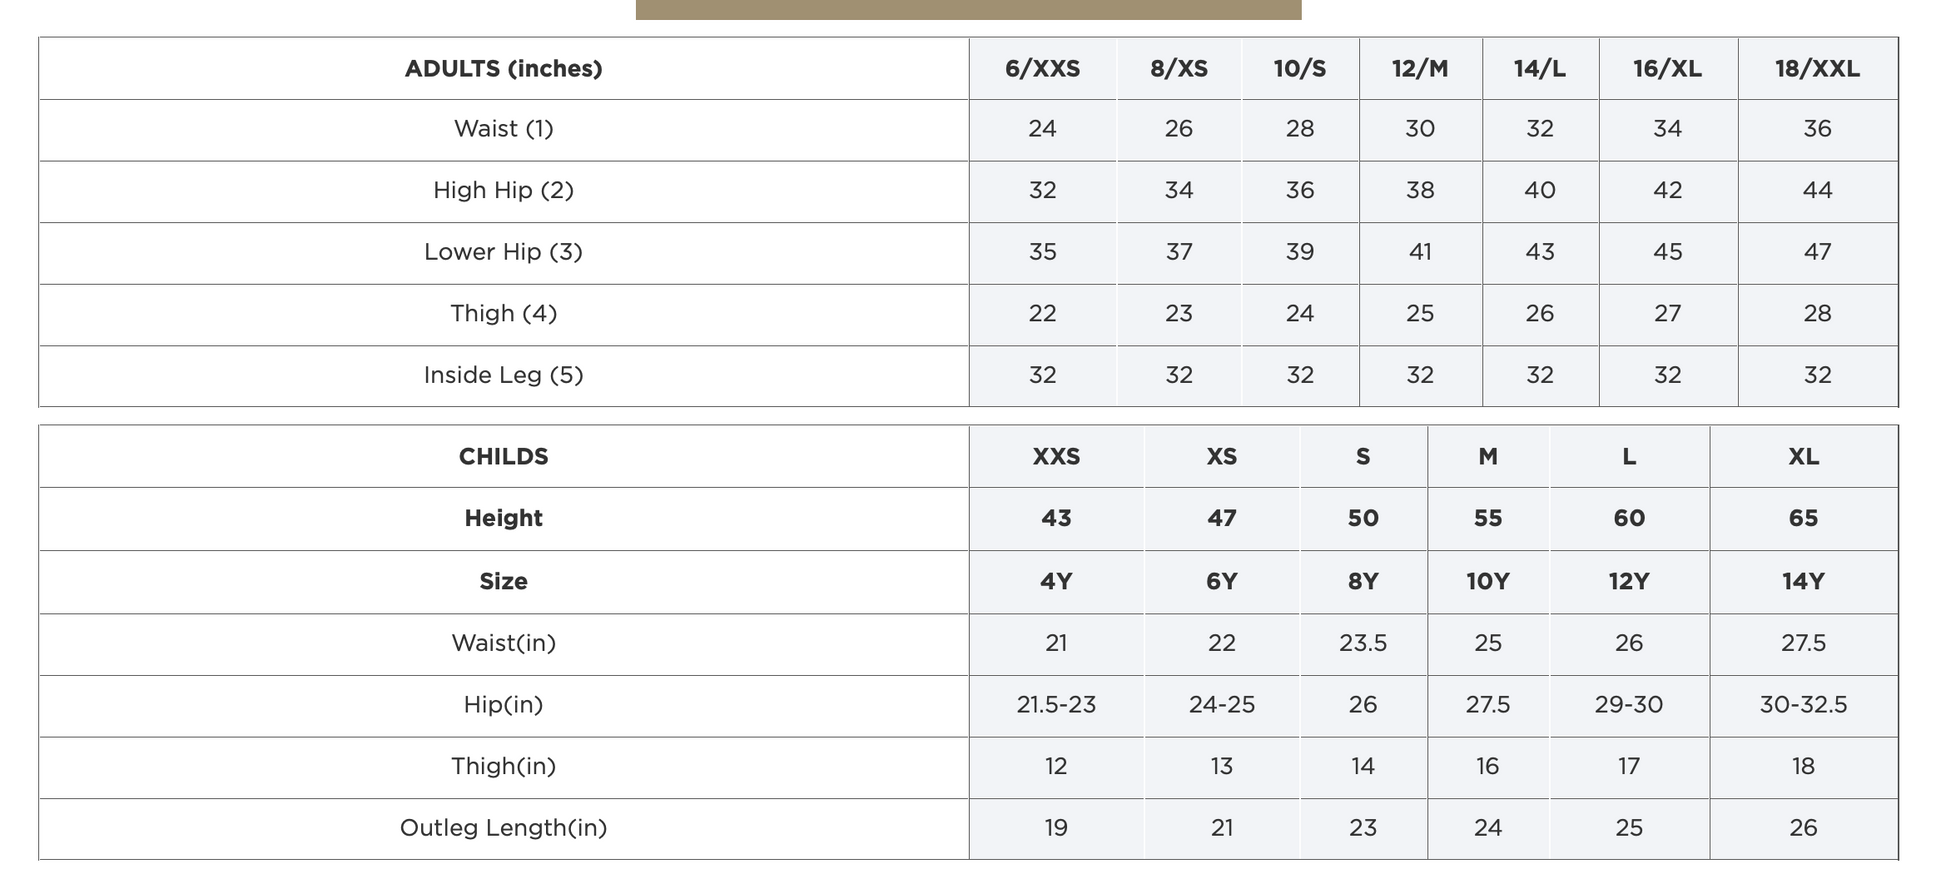Click the ADULTS (inches) table header
This screenshot has width=1946, height=874.
pyautogui.click(x=503, y=69)
